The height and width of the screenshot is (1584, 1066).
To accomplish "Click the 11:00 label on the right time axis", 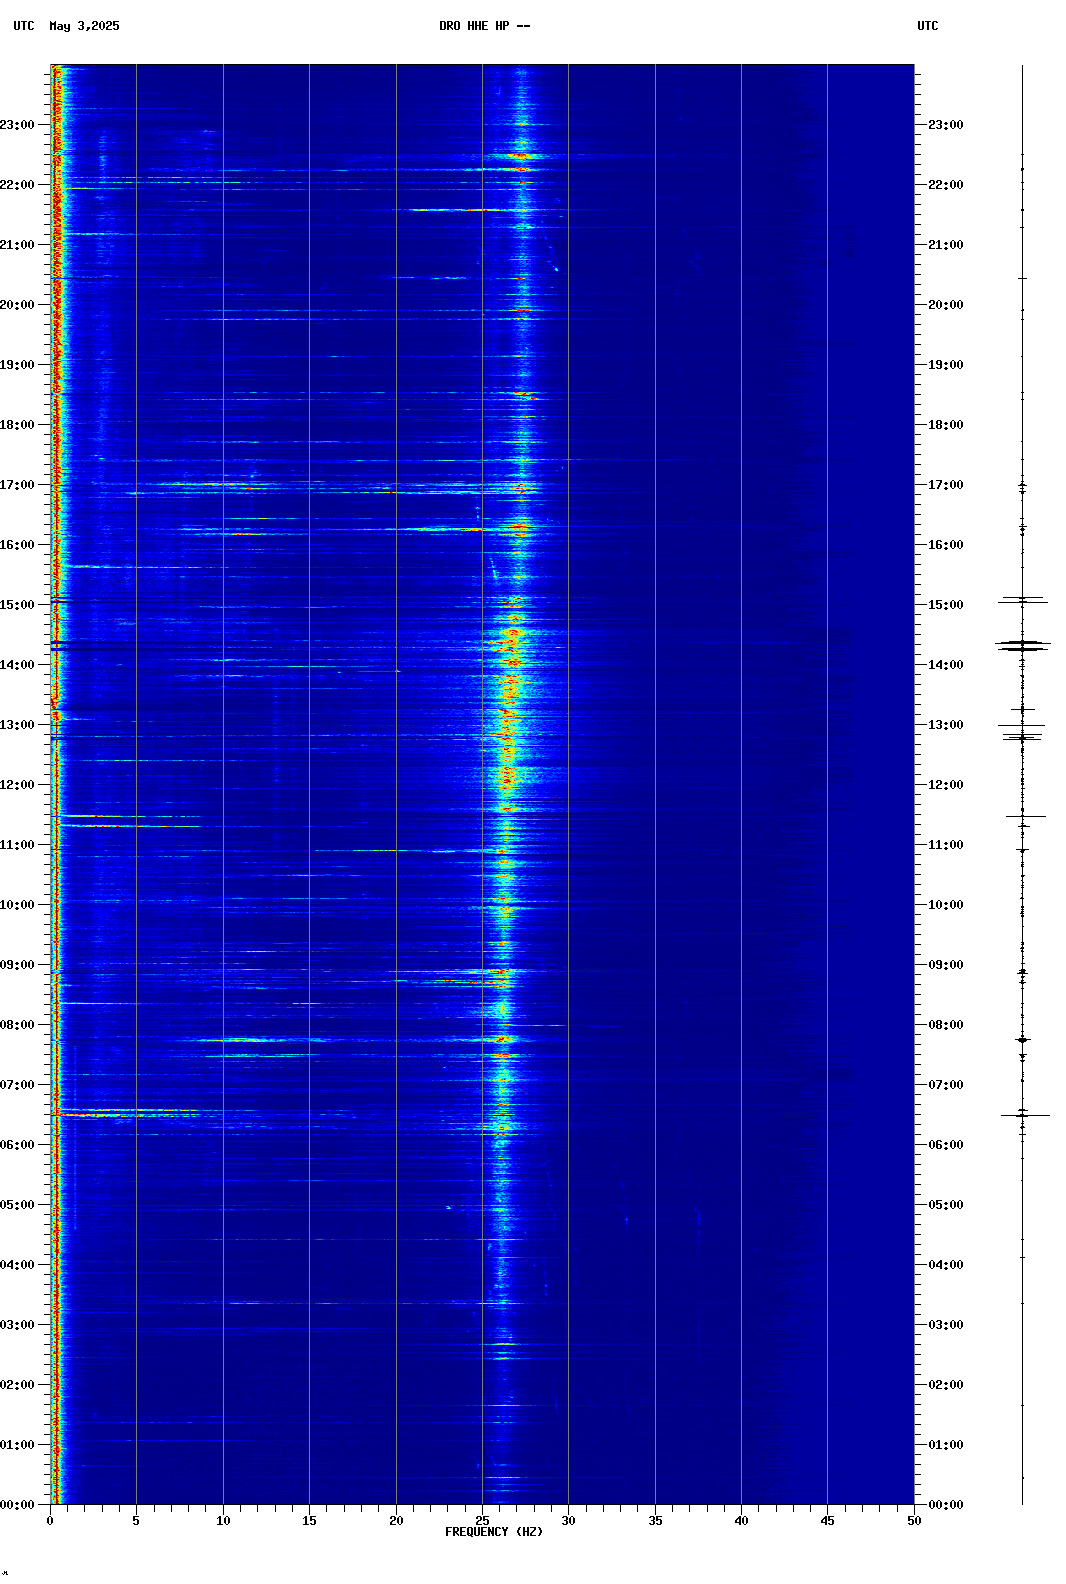I will point(946,845).
